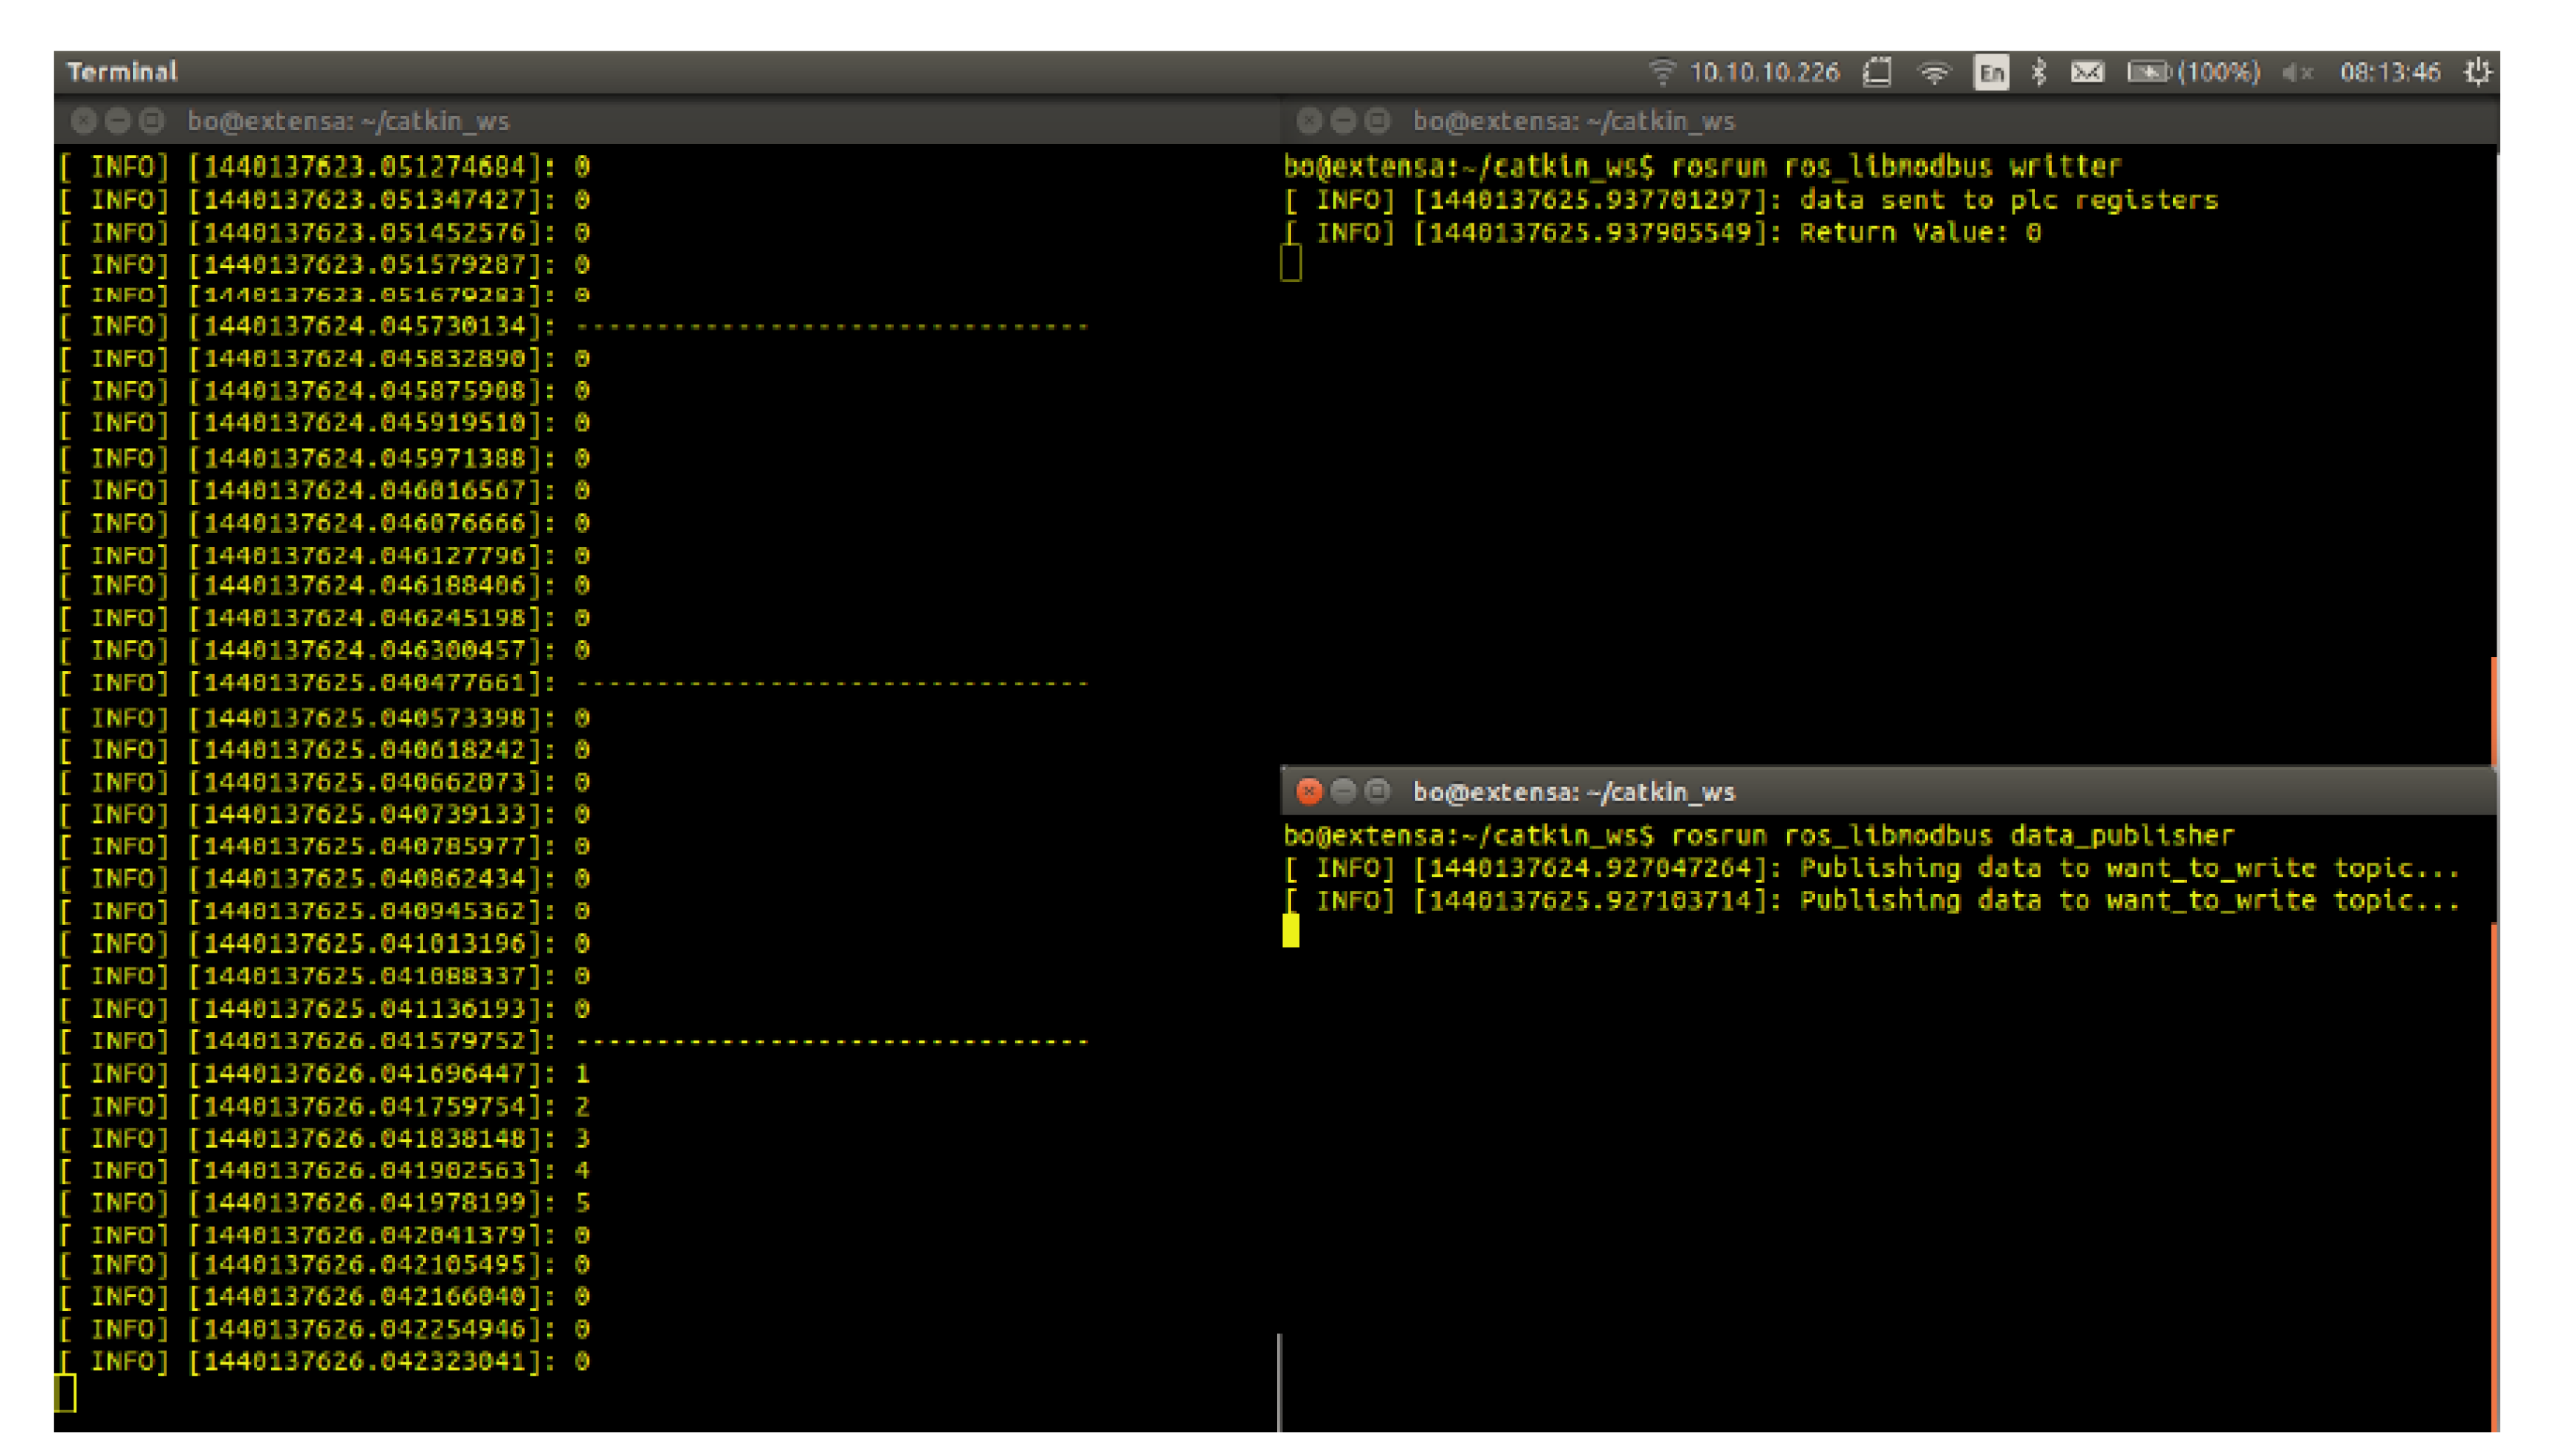Close the data_publisher terminal window
The image size is (2576, 1450).
click(x=1309, y=792)
